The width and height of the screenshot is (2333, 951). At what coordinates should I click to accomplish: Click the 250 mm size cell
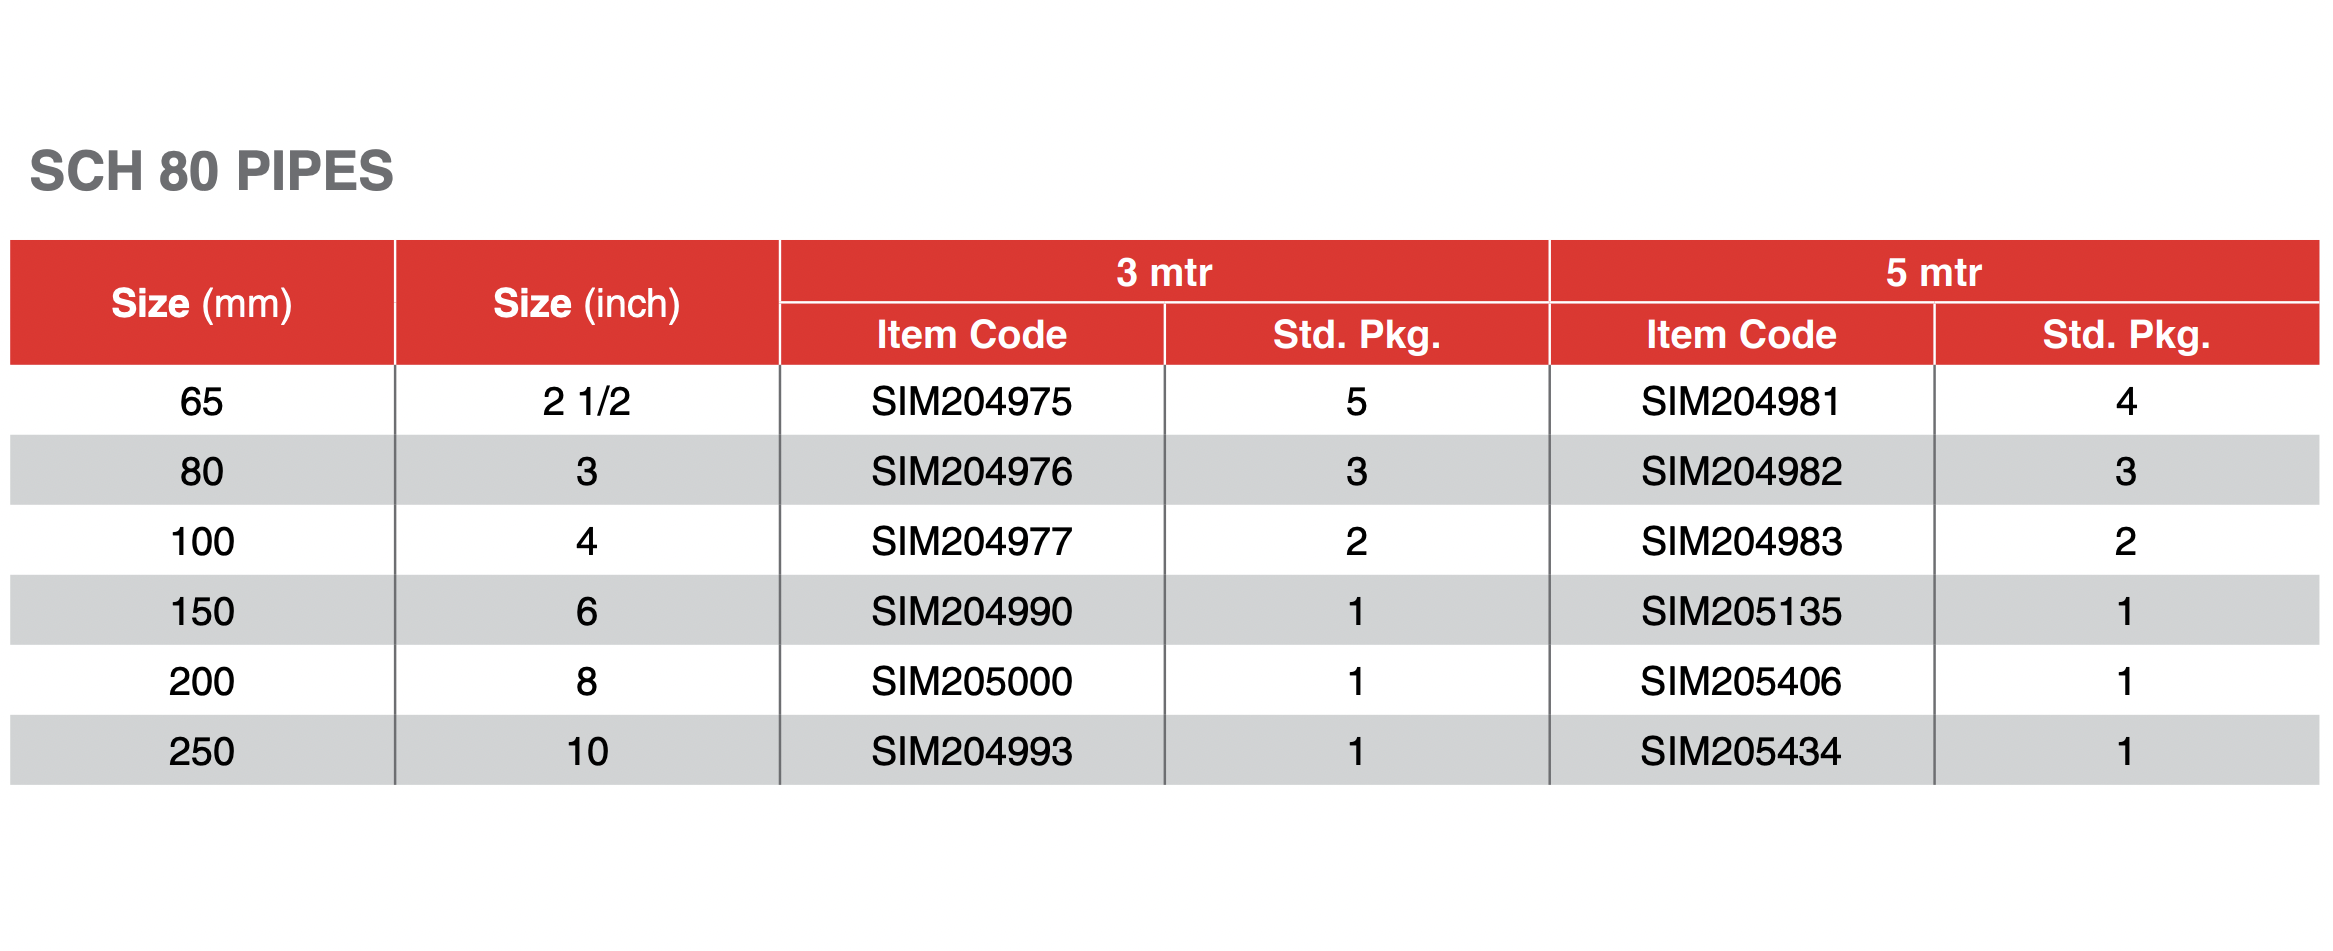coord(202,752)
